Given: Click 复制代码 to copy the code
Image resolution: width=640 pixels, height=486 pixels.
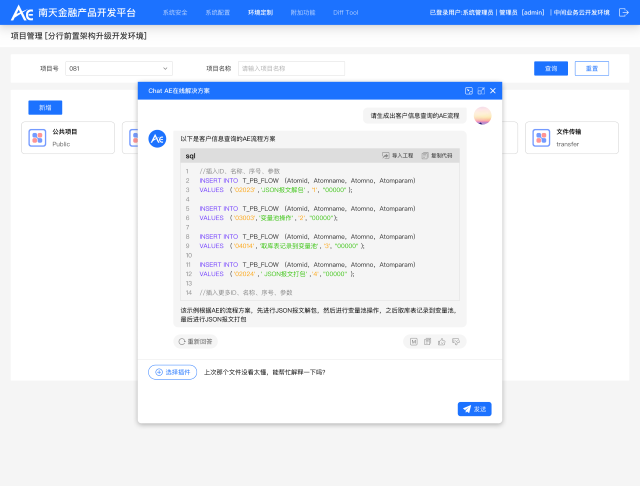Looking at the screenshot, I should click(x=437, y=156).
